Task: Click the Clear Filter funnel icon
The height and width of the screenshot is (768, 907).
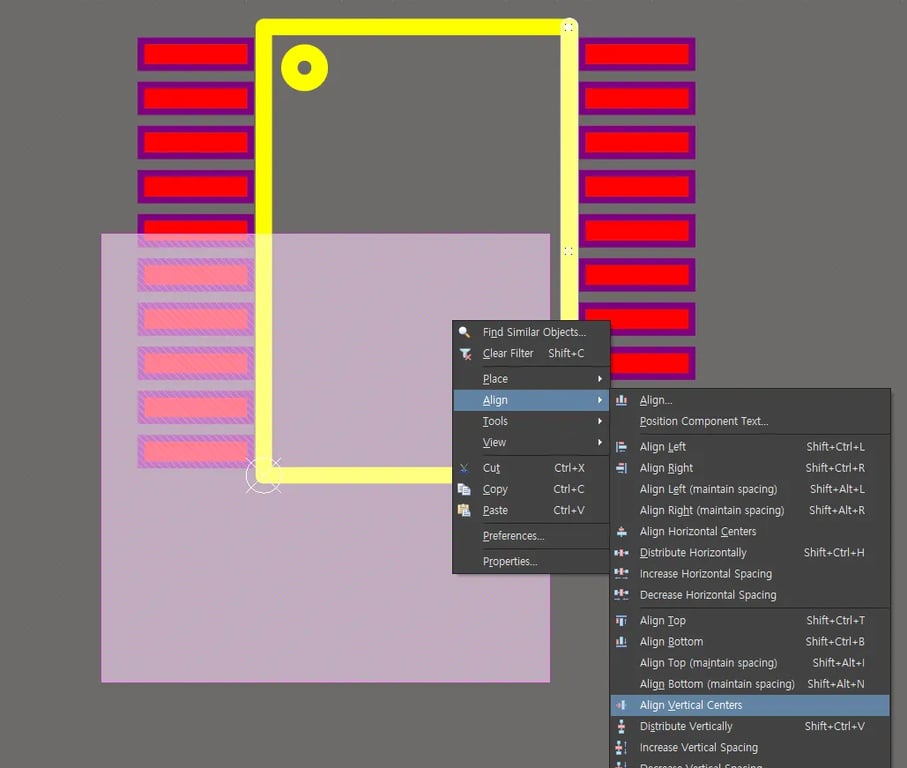Action: tap(465, 353)
